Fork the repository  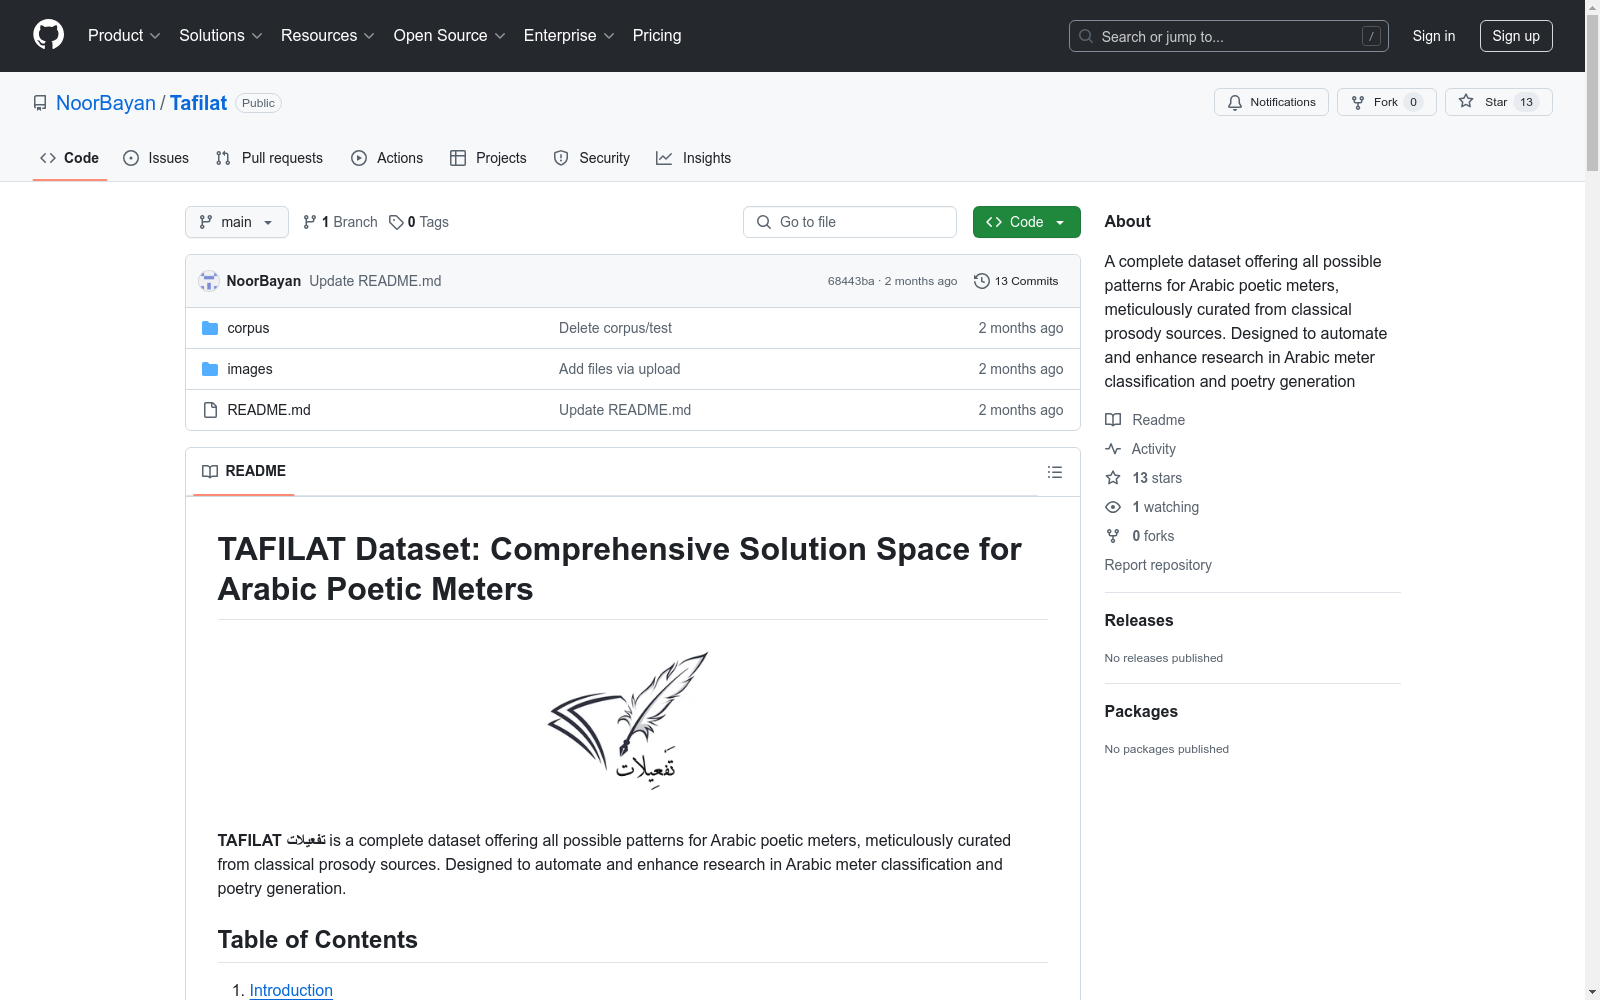1386,102
